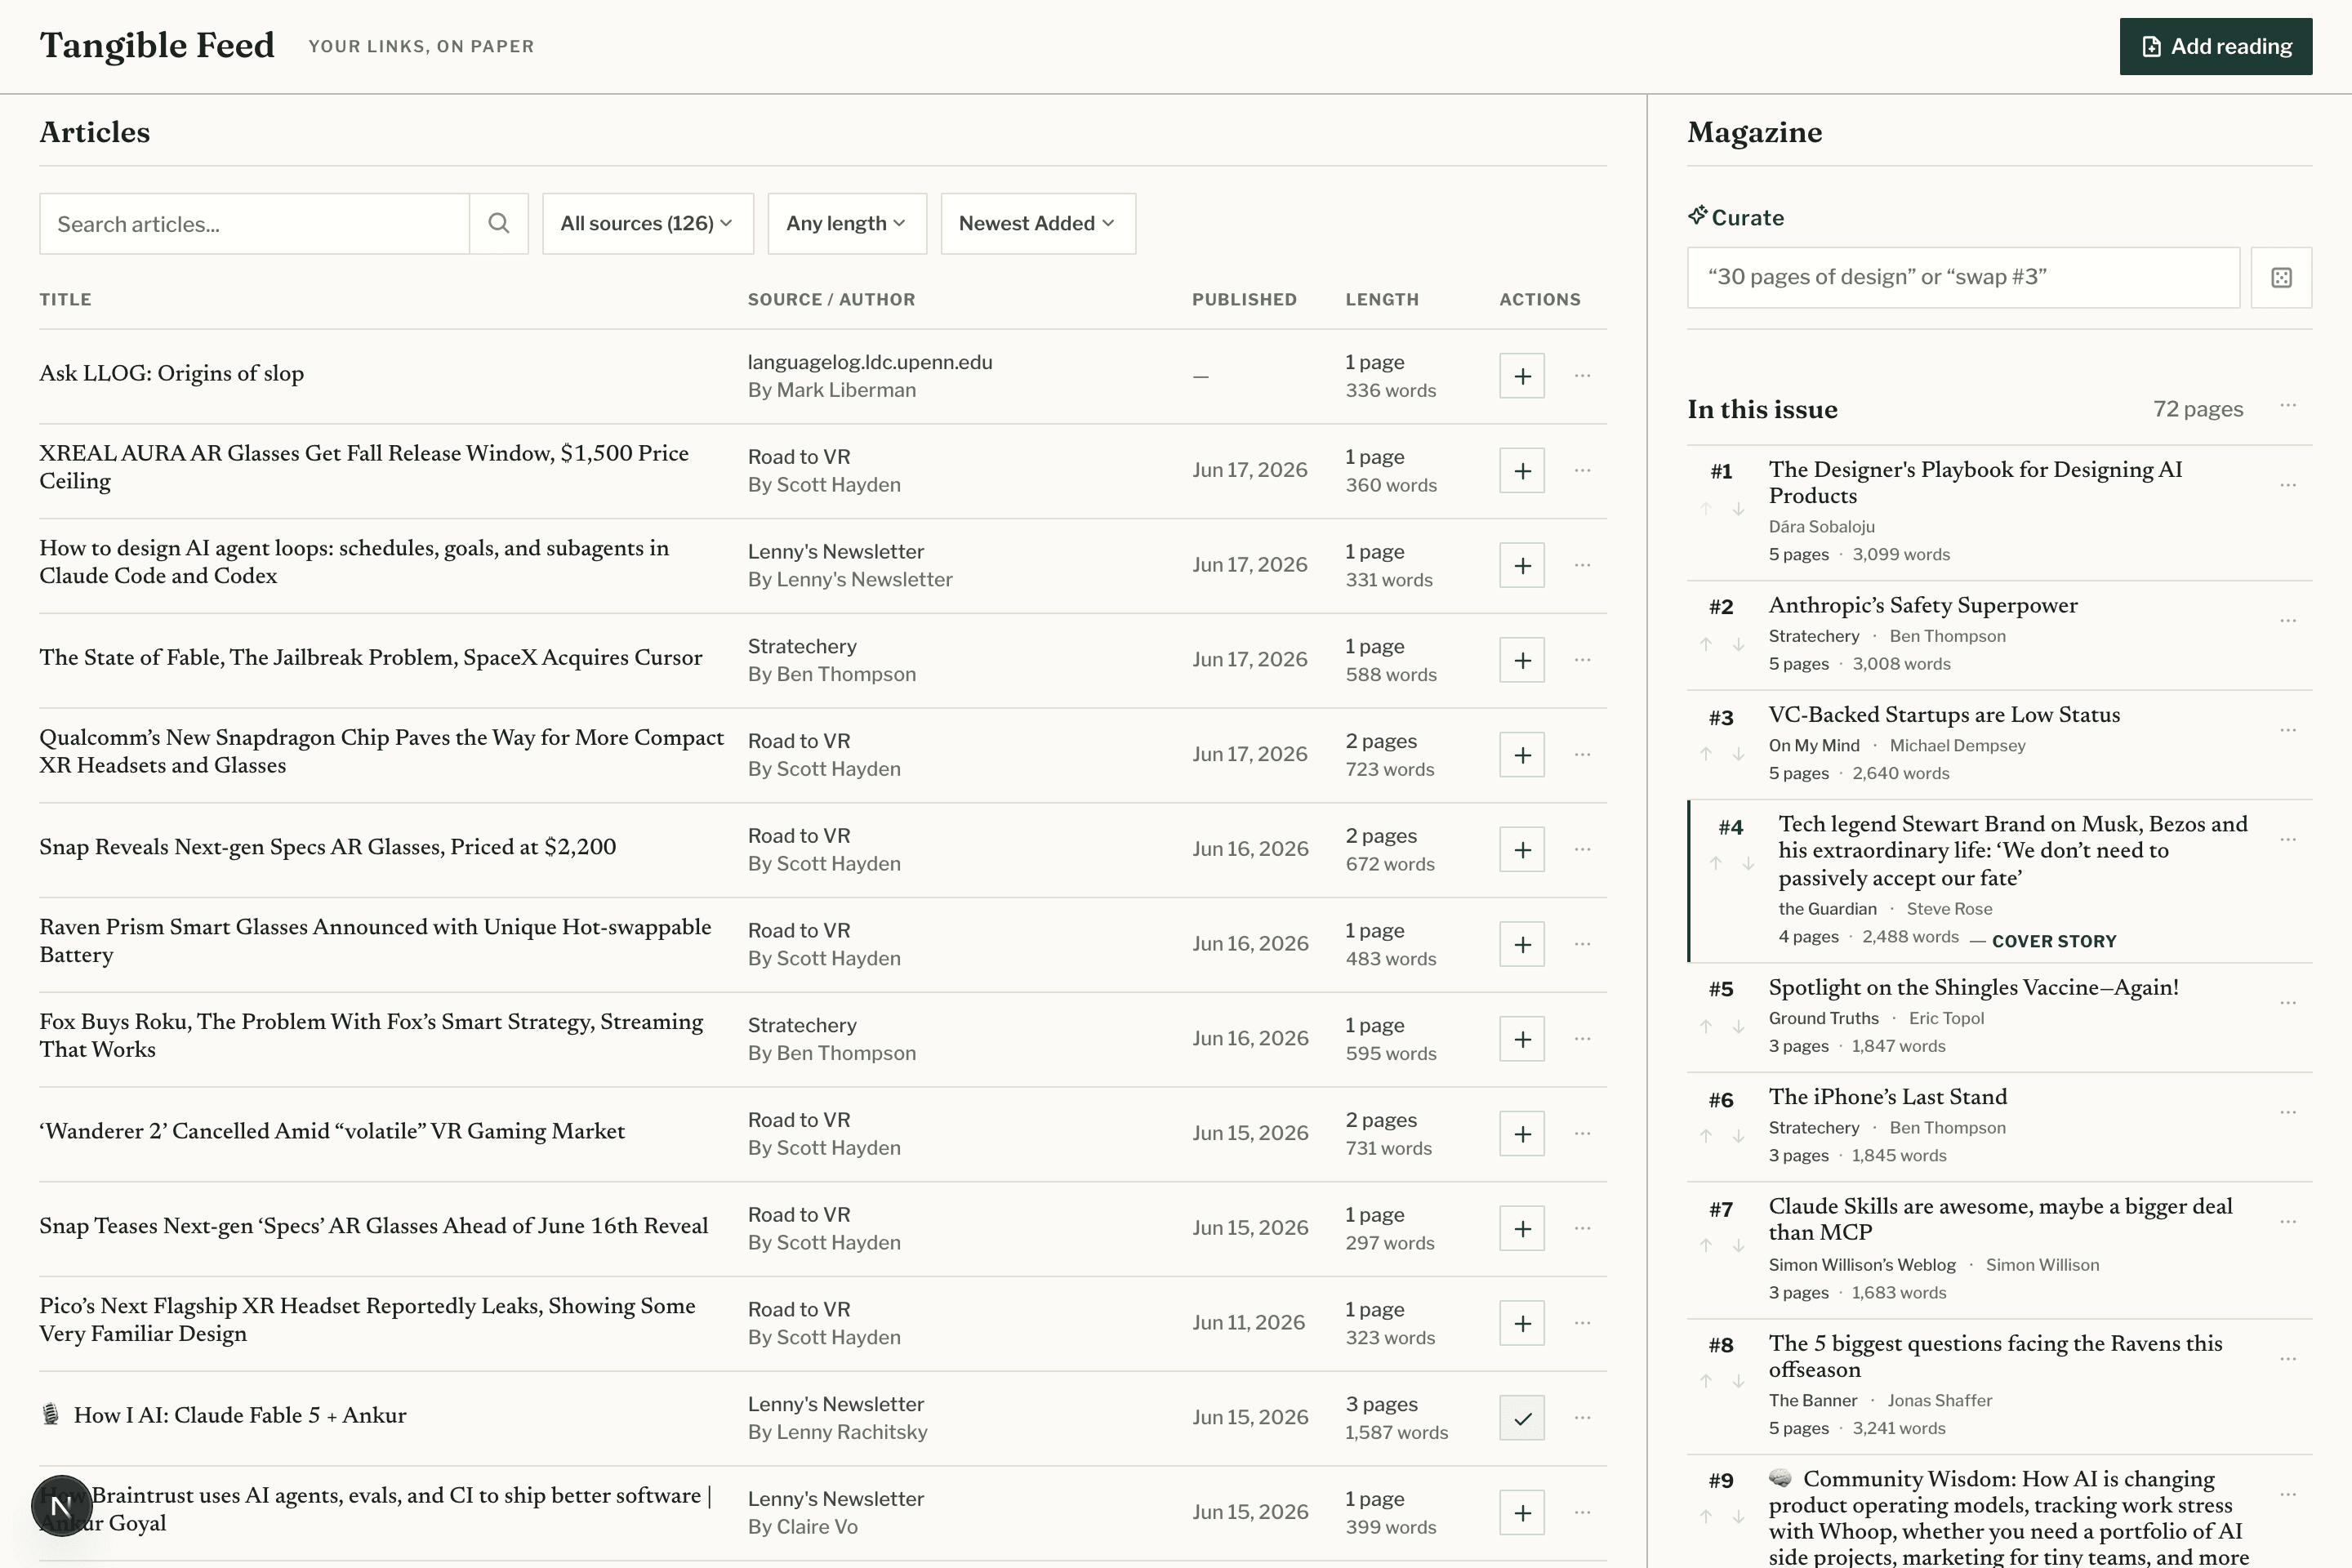Open 'VC-Backed Startups are Low Status' entry
Viewport: 2352px width, 1568px height.
tap(1944, 715)
